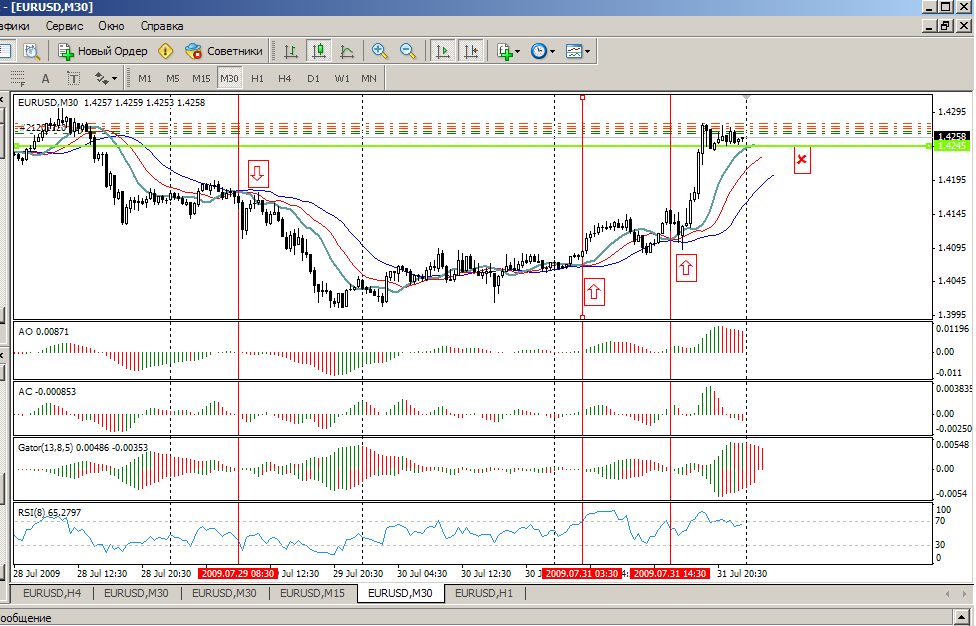Expand the arrows objects dropdown arrow
Screen dimensions: 976x626
(x=115, y=79)
